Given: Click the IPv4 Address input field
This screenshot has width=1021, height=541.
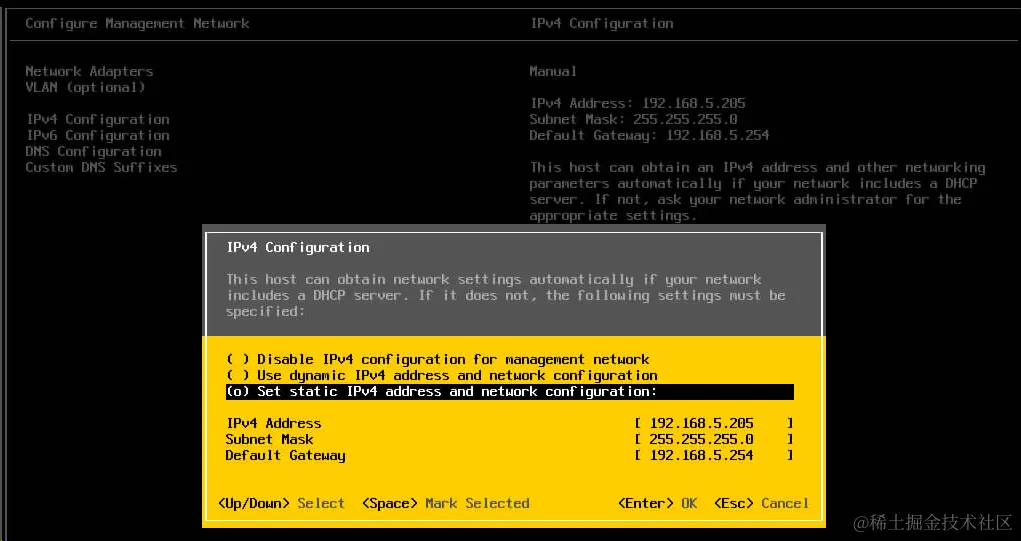Looking at the screenshot, I should click(x=714, y=423).
